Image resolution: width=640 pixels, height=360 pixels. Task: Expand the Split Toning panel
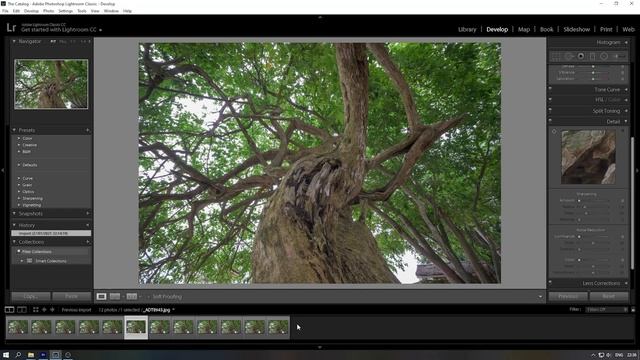click(x=627, y=111)
